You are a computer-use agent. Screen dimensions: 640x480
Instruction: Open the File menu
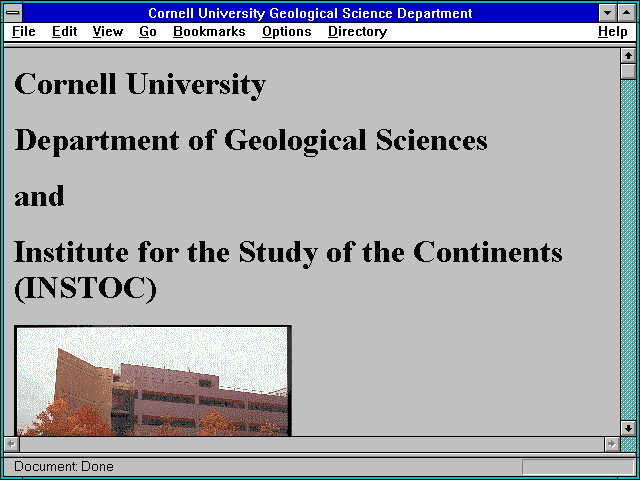pos(24,31)
